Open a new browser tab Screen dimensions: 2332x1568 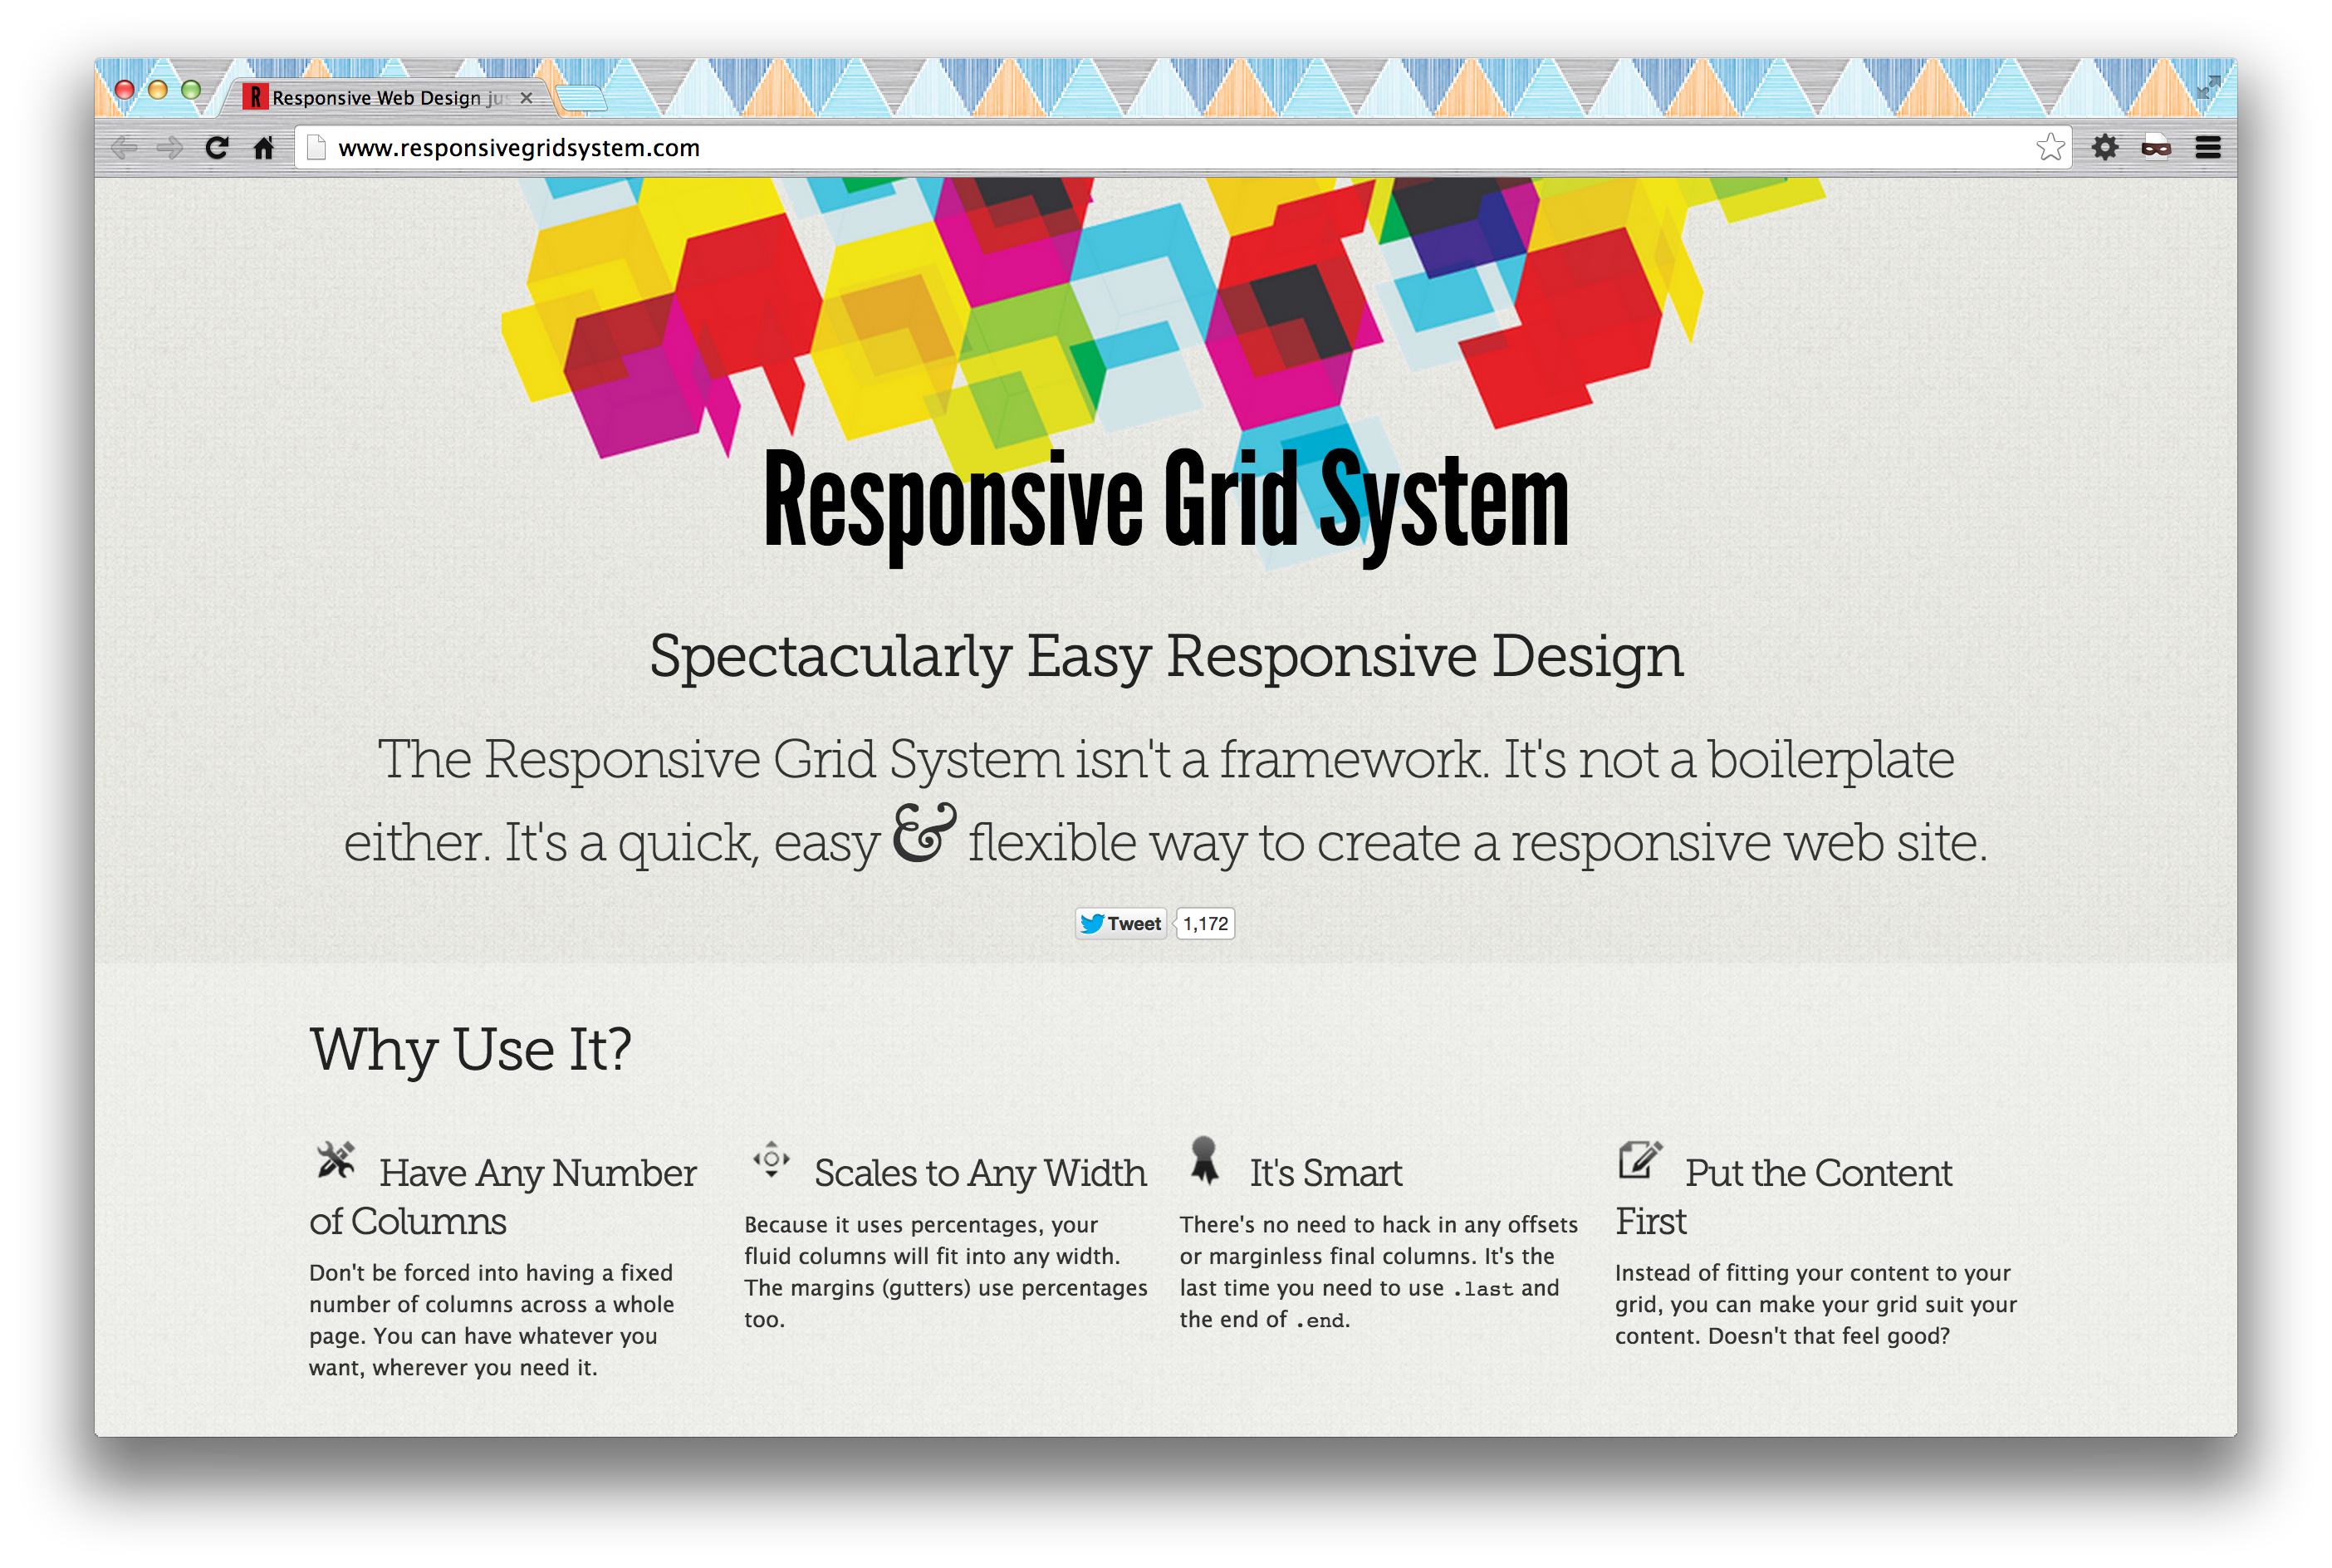582,98
